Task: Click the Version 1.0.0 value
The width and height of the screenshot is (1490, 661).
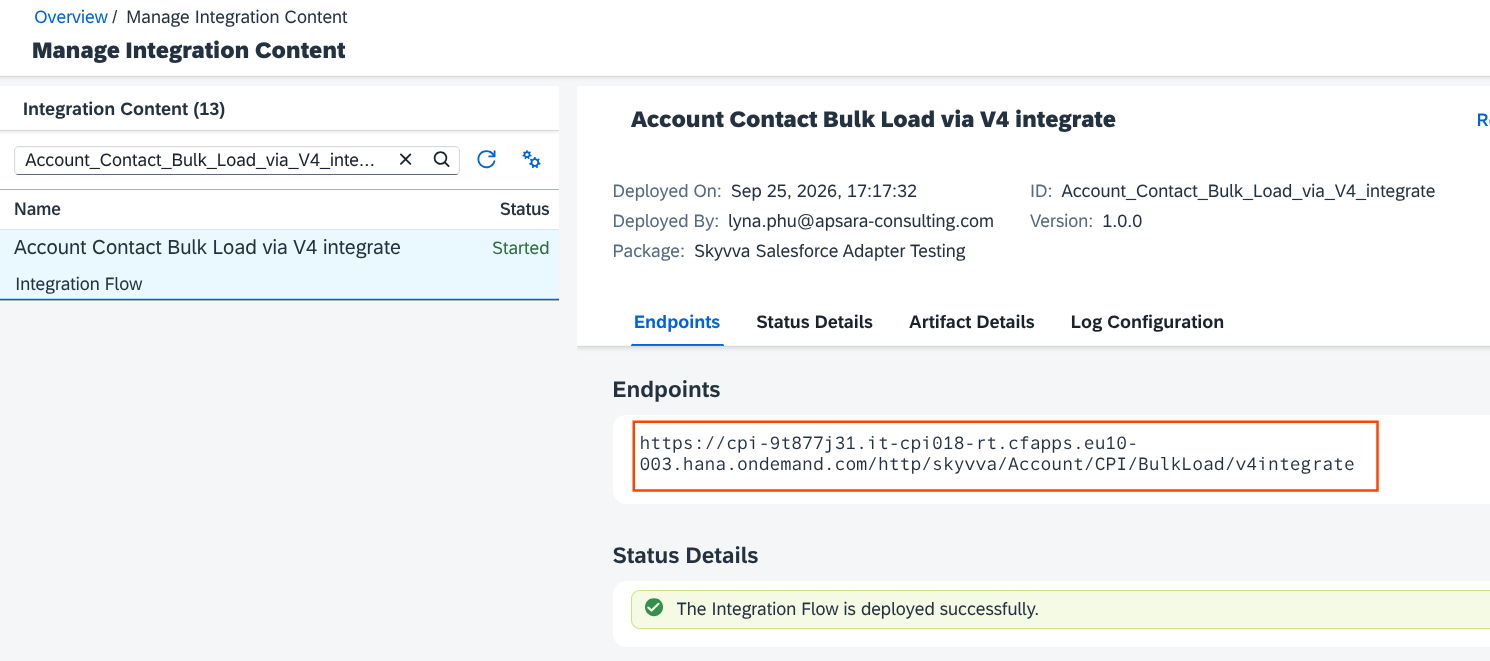Action: 1122,221
